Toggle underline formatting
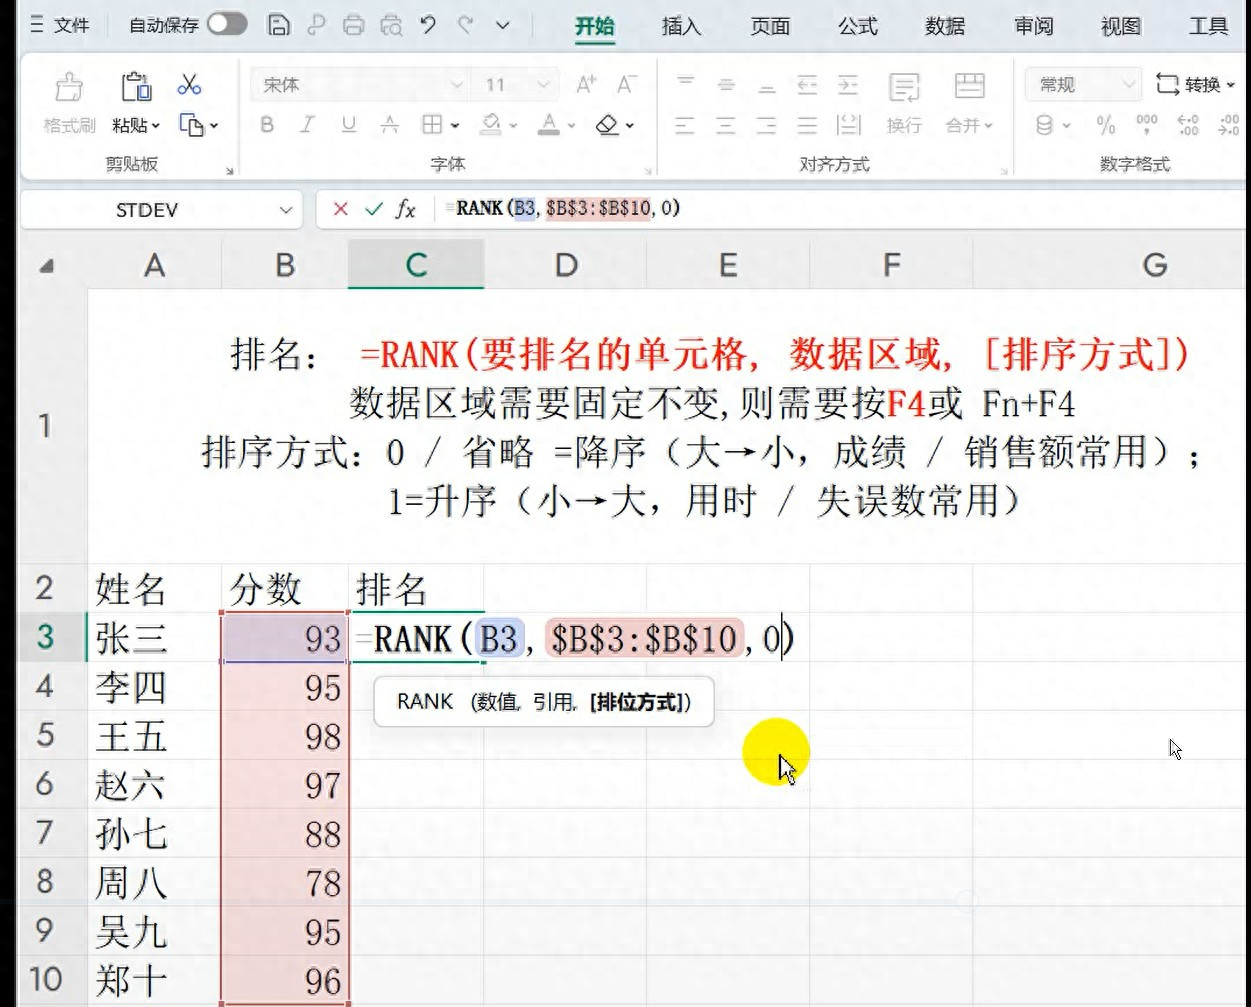 [348, 125]
